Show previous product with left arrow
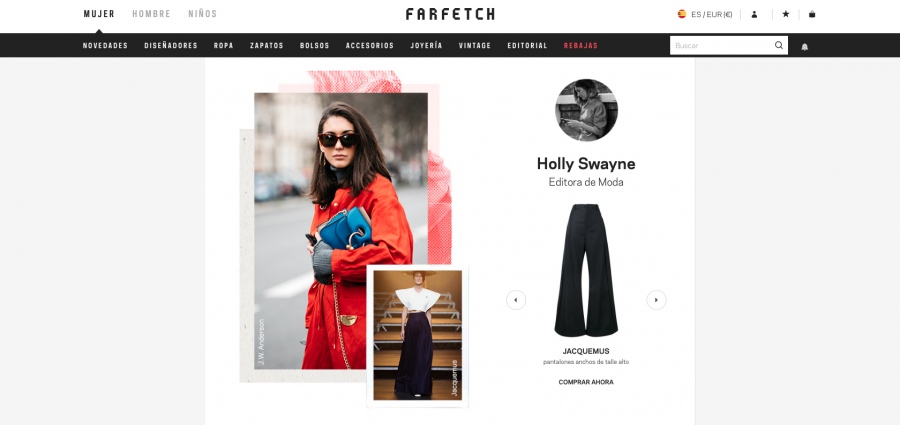 515,300
